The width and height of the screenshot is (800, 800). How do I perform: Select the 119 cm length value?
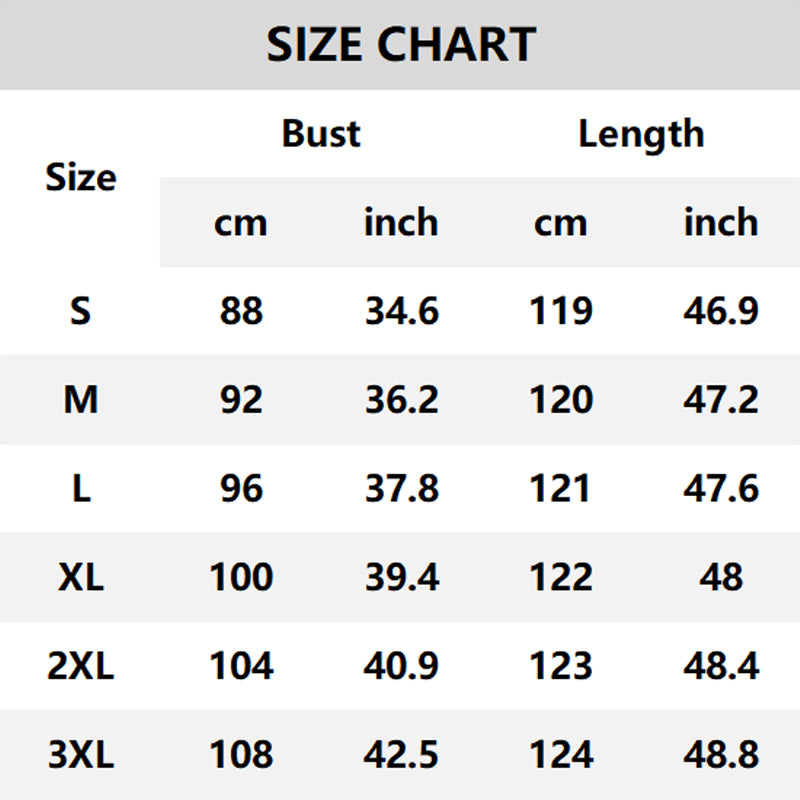[x=561, y=311]
